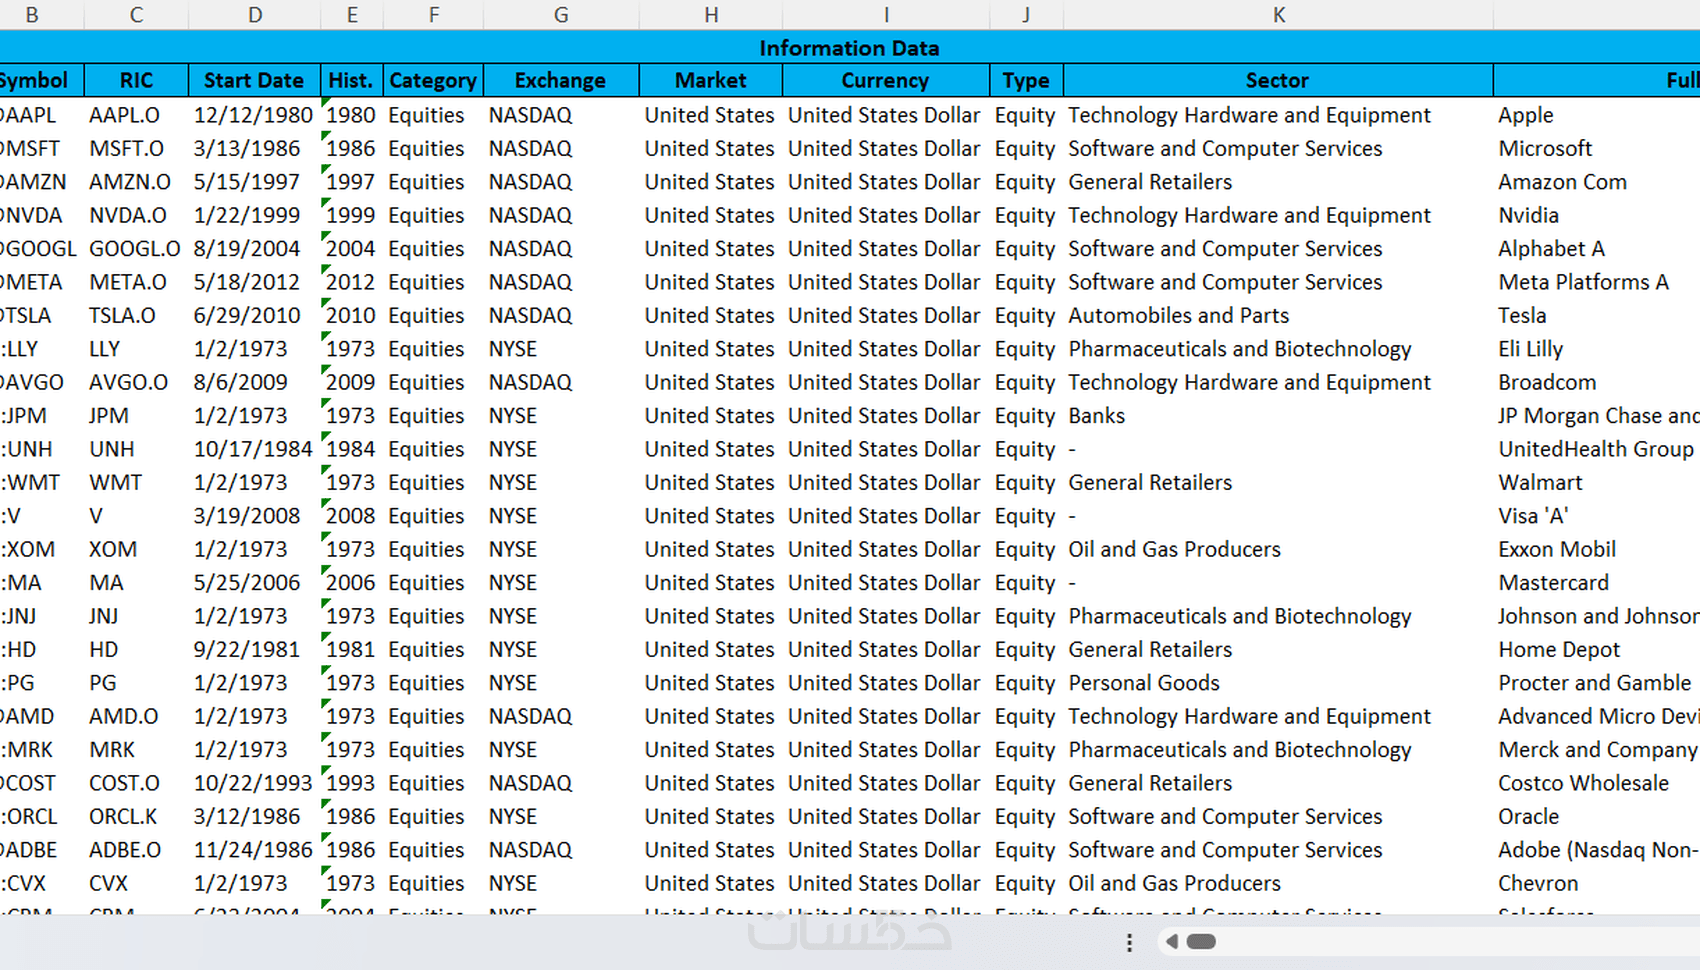Select the "Apple" full name cell
This screenshot has width=1700, height=970.
(x=1597, y=115)
